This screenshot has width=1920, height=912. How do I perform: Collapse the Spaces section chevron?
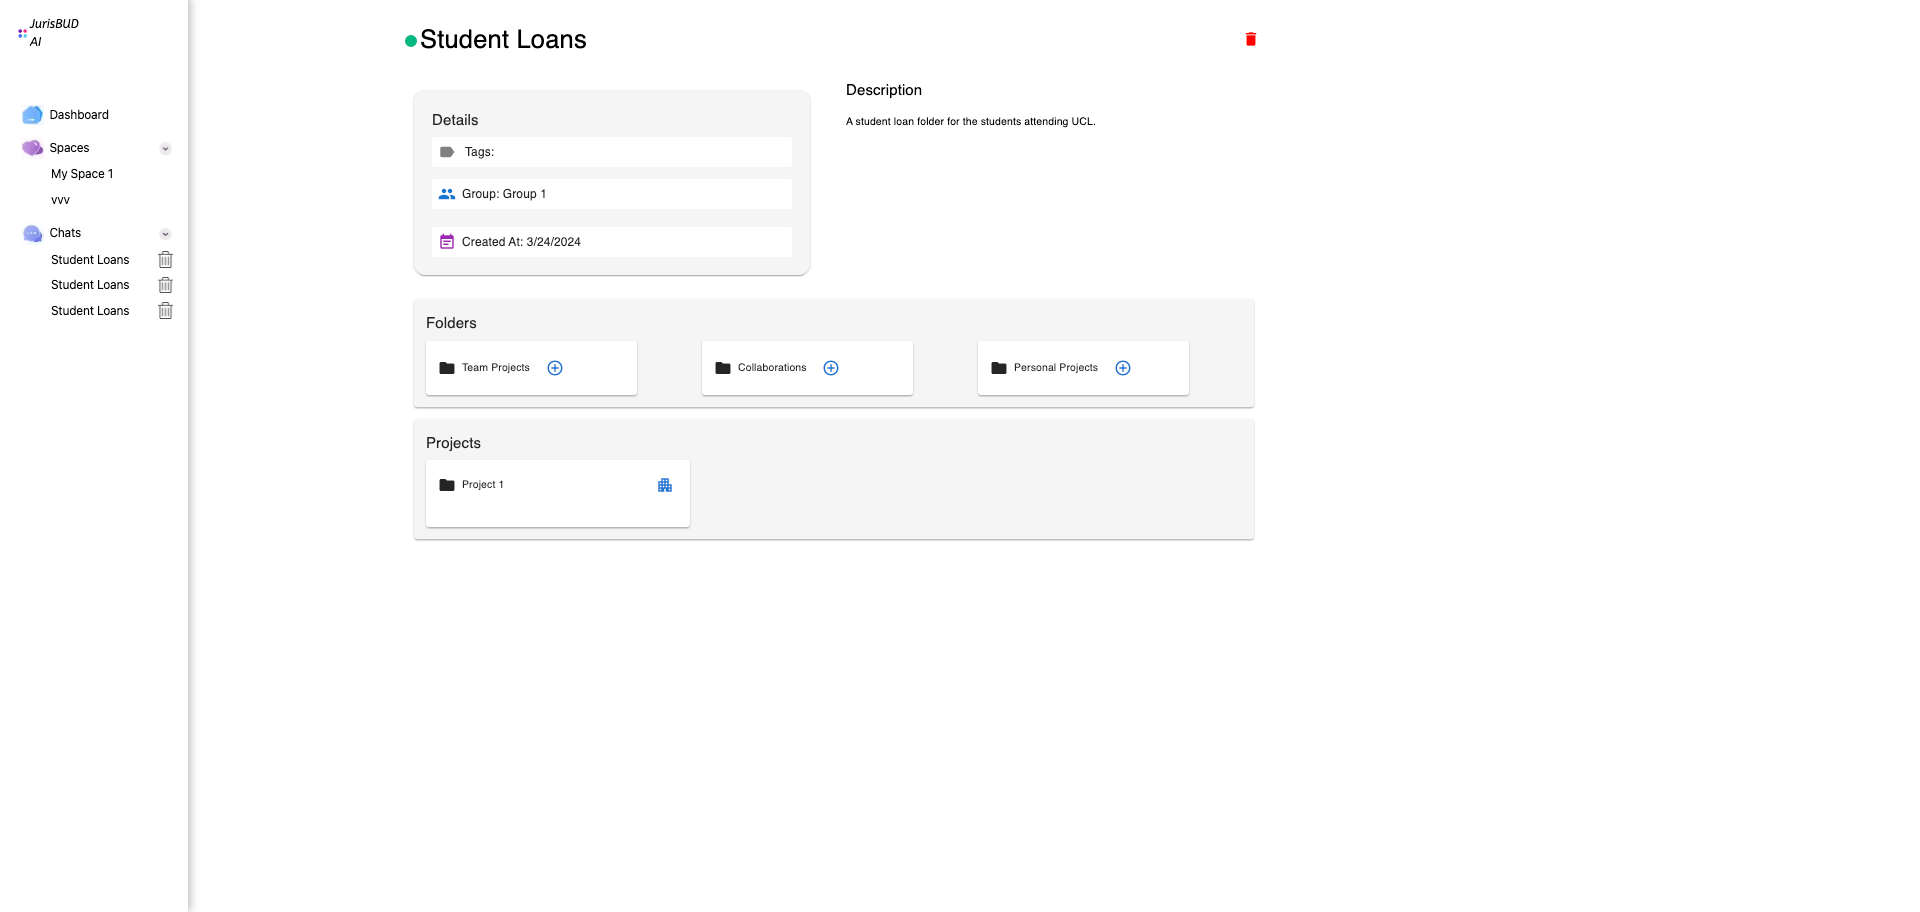[165, 149]
